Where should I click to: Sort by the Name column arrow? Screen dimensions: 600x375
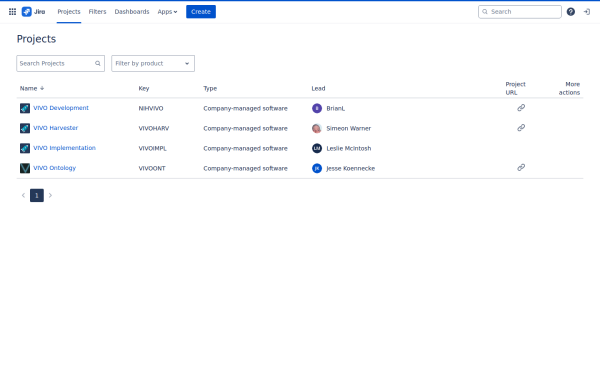42,88
